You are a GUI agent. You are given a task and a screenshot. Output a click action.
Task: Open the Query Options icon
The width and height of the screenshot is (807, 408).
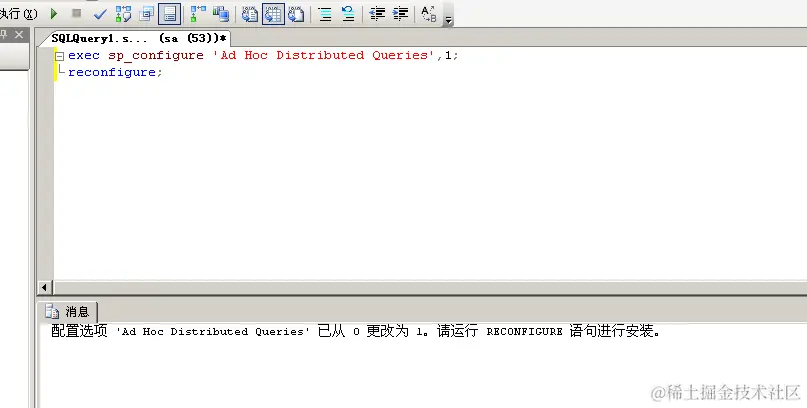[147, 14]
